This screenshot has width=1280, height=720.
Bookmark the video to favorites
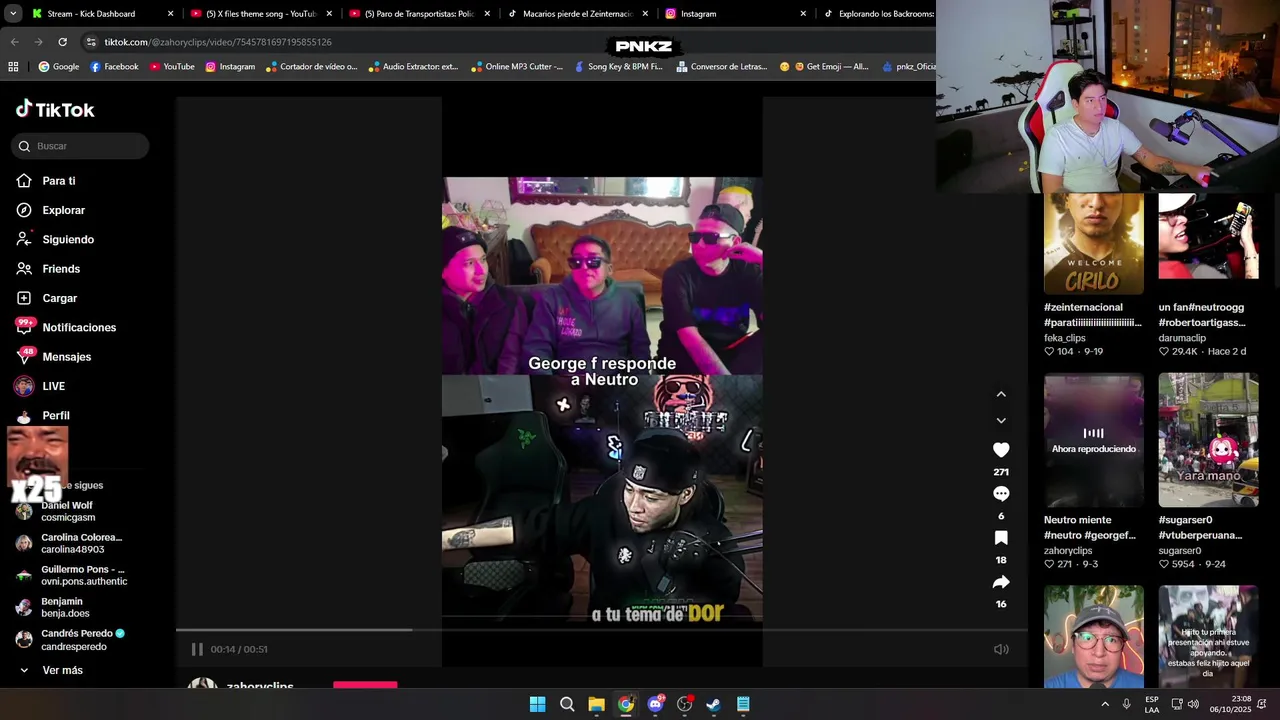(x=1001, y=538)
